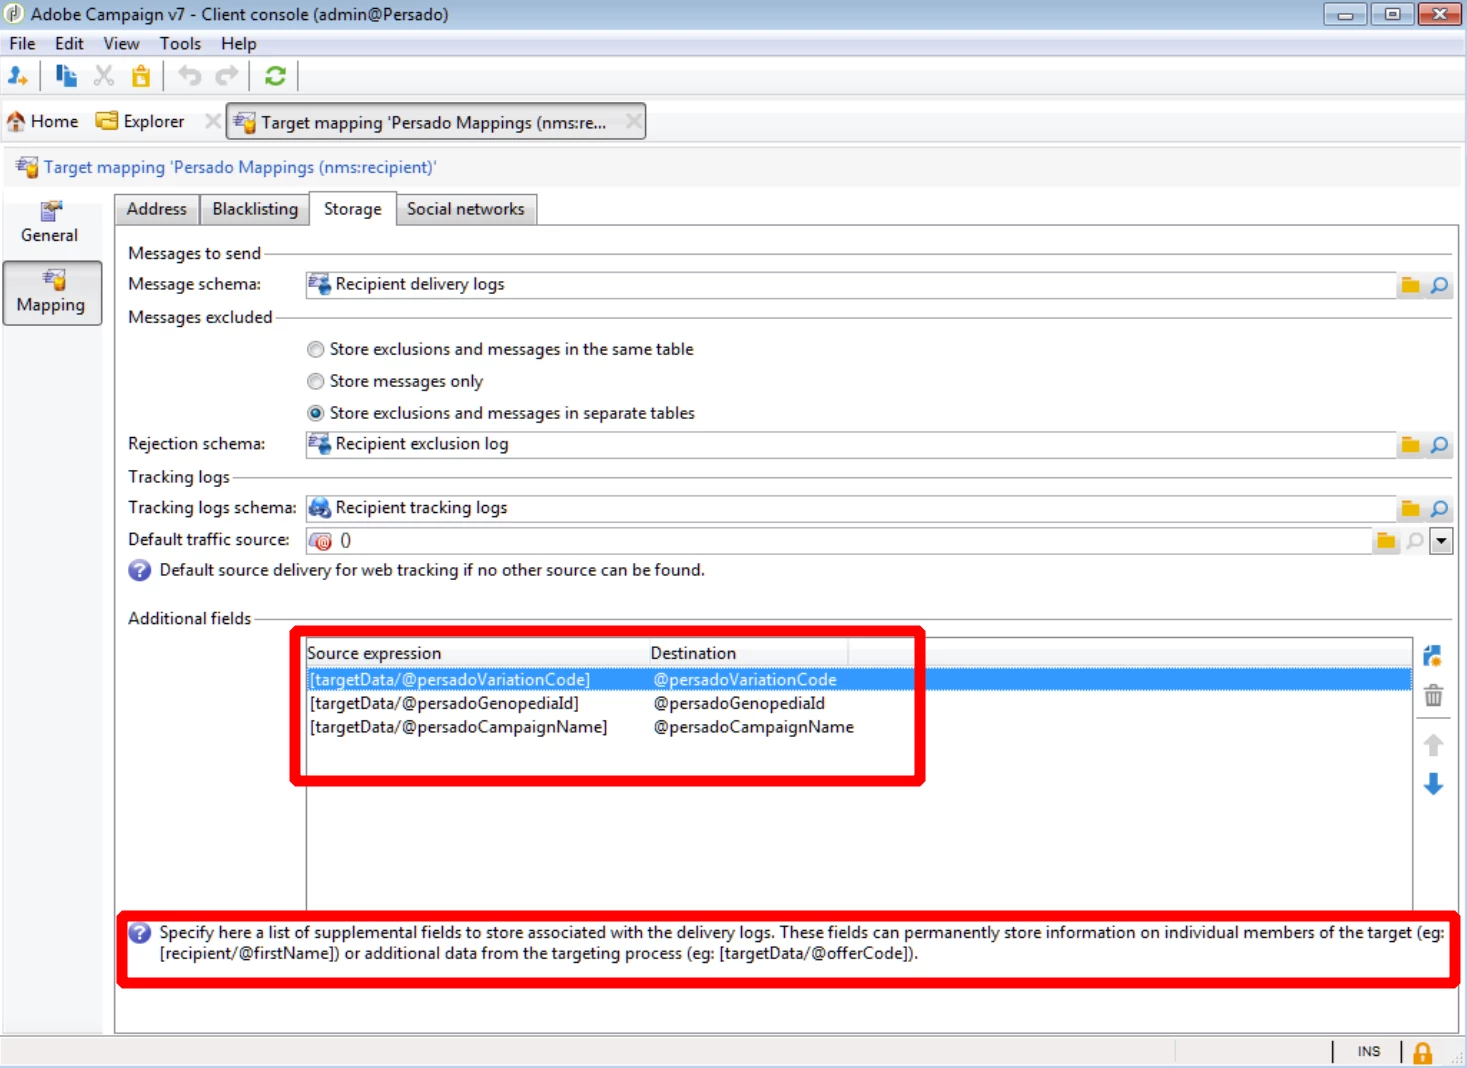
Task: Expand Default traffic source dropdown arrow
Action: pyautogui.click(x=1441, y=541)
